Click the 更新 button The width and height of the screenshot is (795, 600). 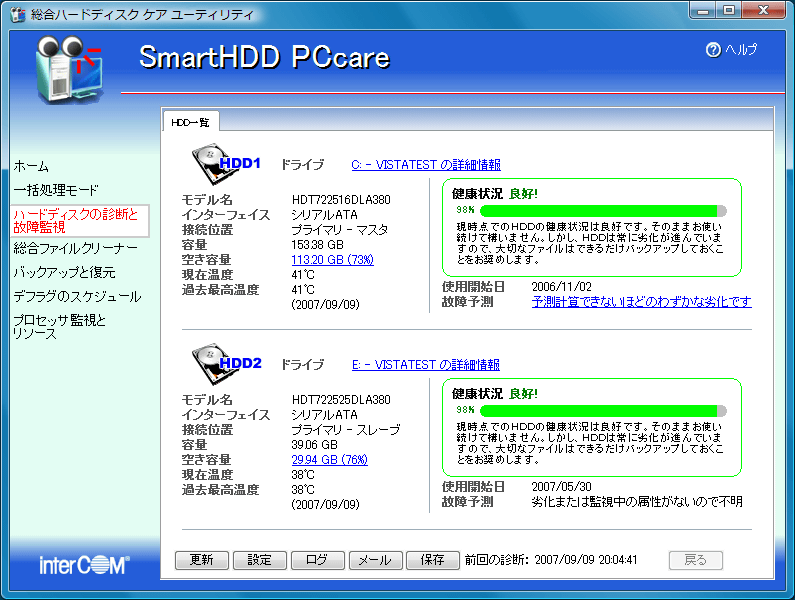(202, 560)
